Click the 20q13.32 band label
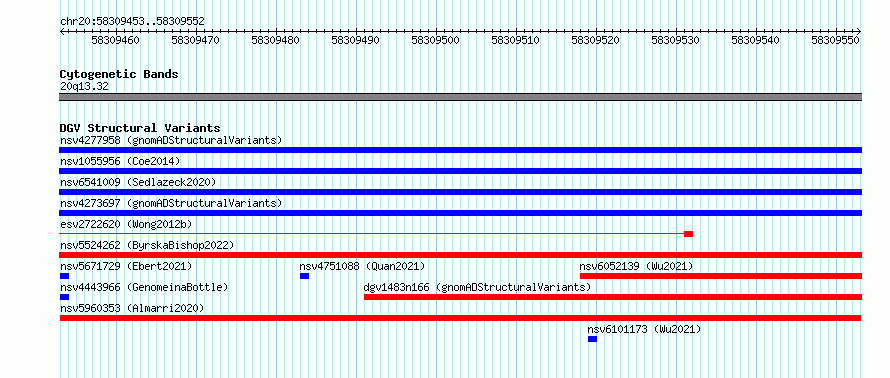Image resolution: width=890 pixels, height=378 pixels. click(x=84, y=86)
